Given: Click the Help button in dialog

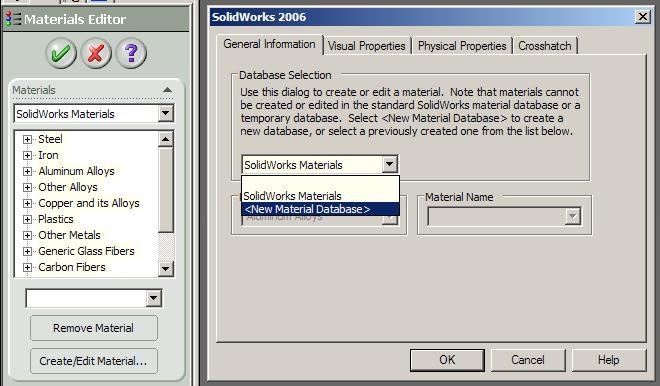Looking at the screenshot, I should [x=609, y=360].
